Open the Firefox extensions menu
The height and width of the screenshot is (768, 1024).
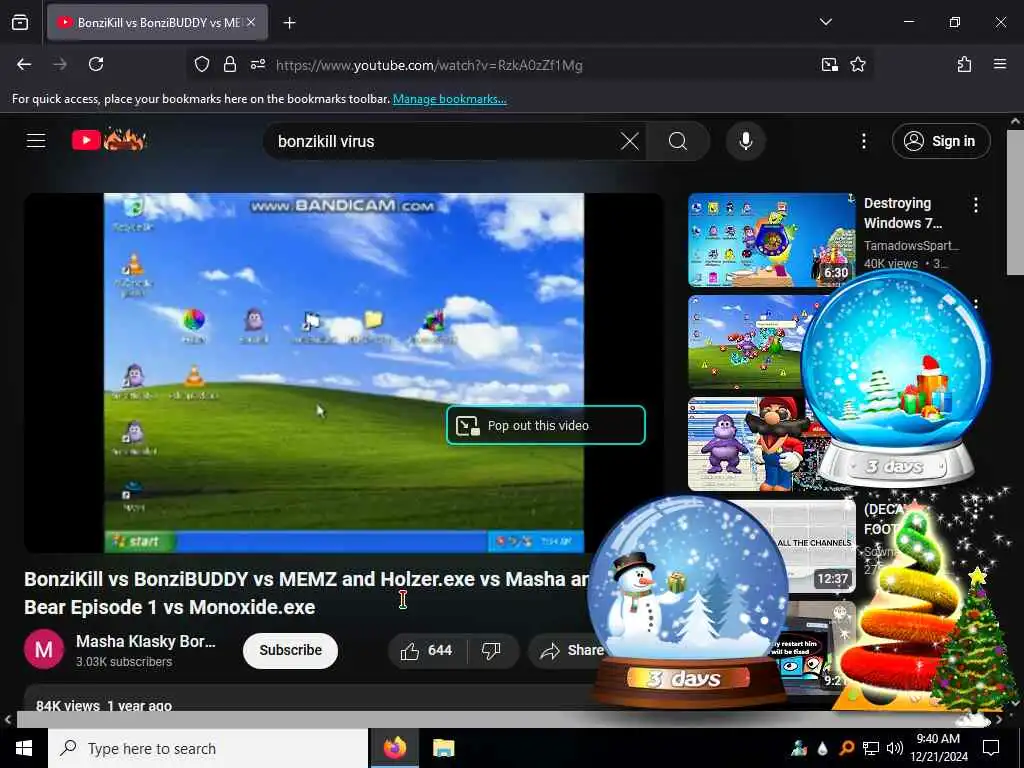click(964, 64)
